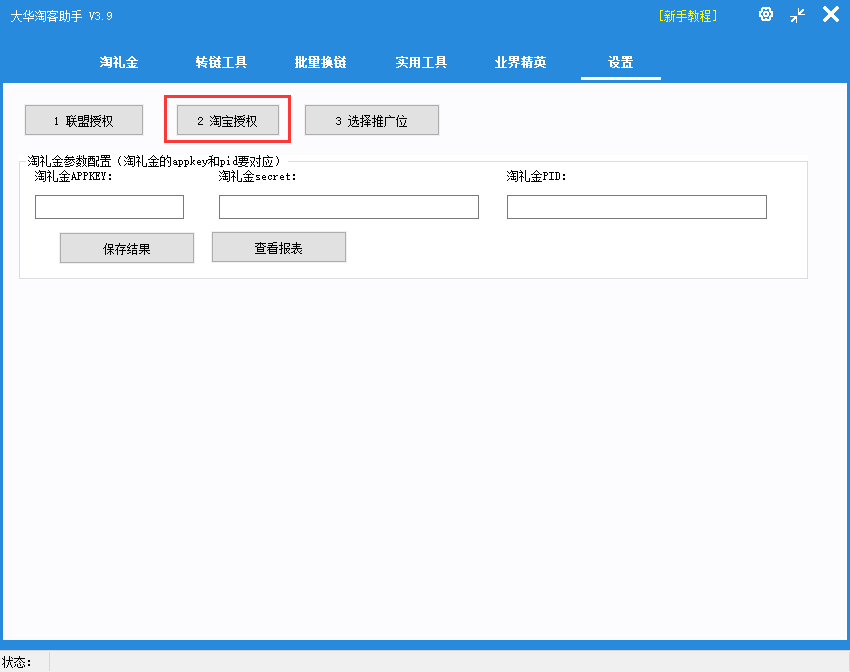850x672 pixels.
Task: Click the 状态 label in status bar
Action: (x=17, y=662)
